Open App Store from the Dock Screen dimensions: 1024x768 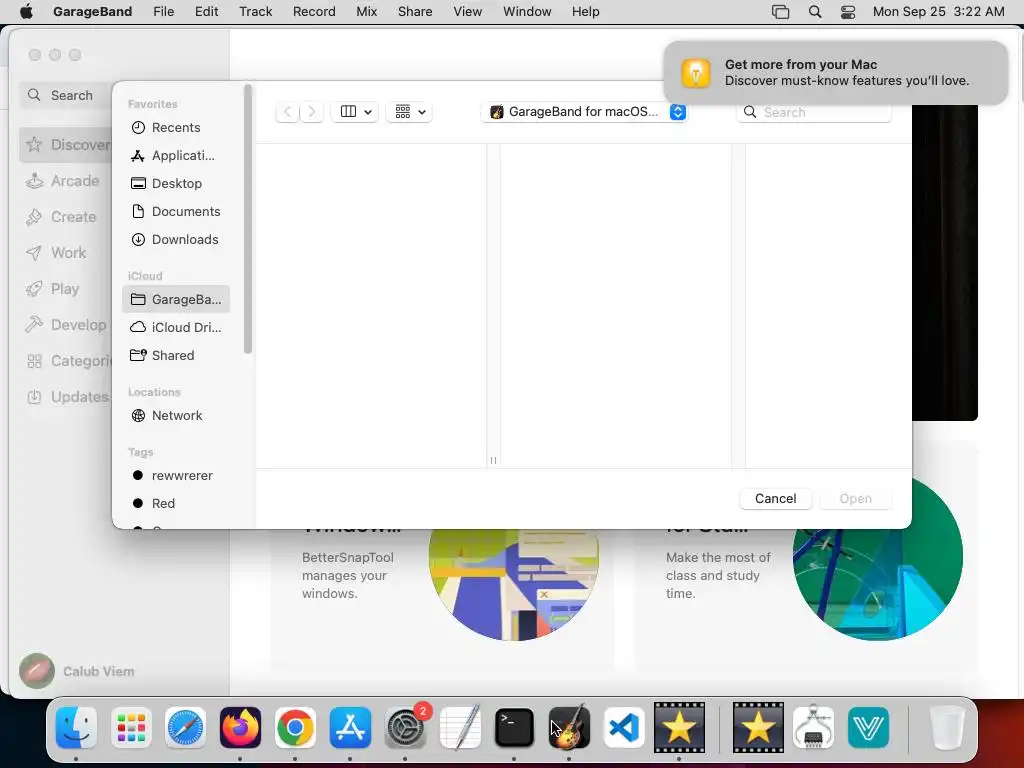click(350, 728)
